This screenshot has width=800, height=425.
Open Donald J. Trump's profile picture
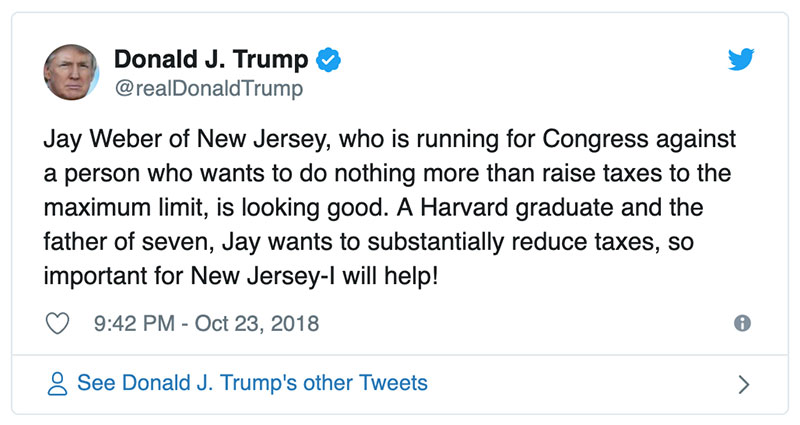pyautogui.click(x=72, y=73)
